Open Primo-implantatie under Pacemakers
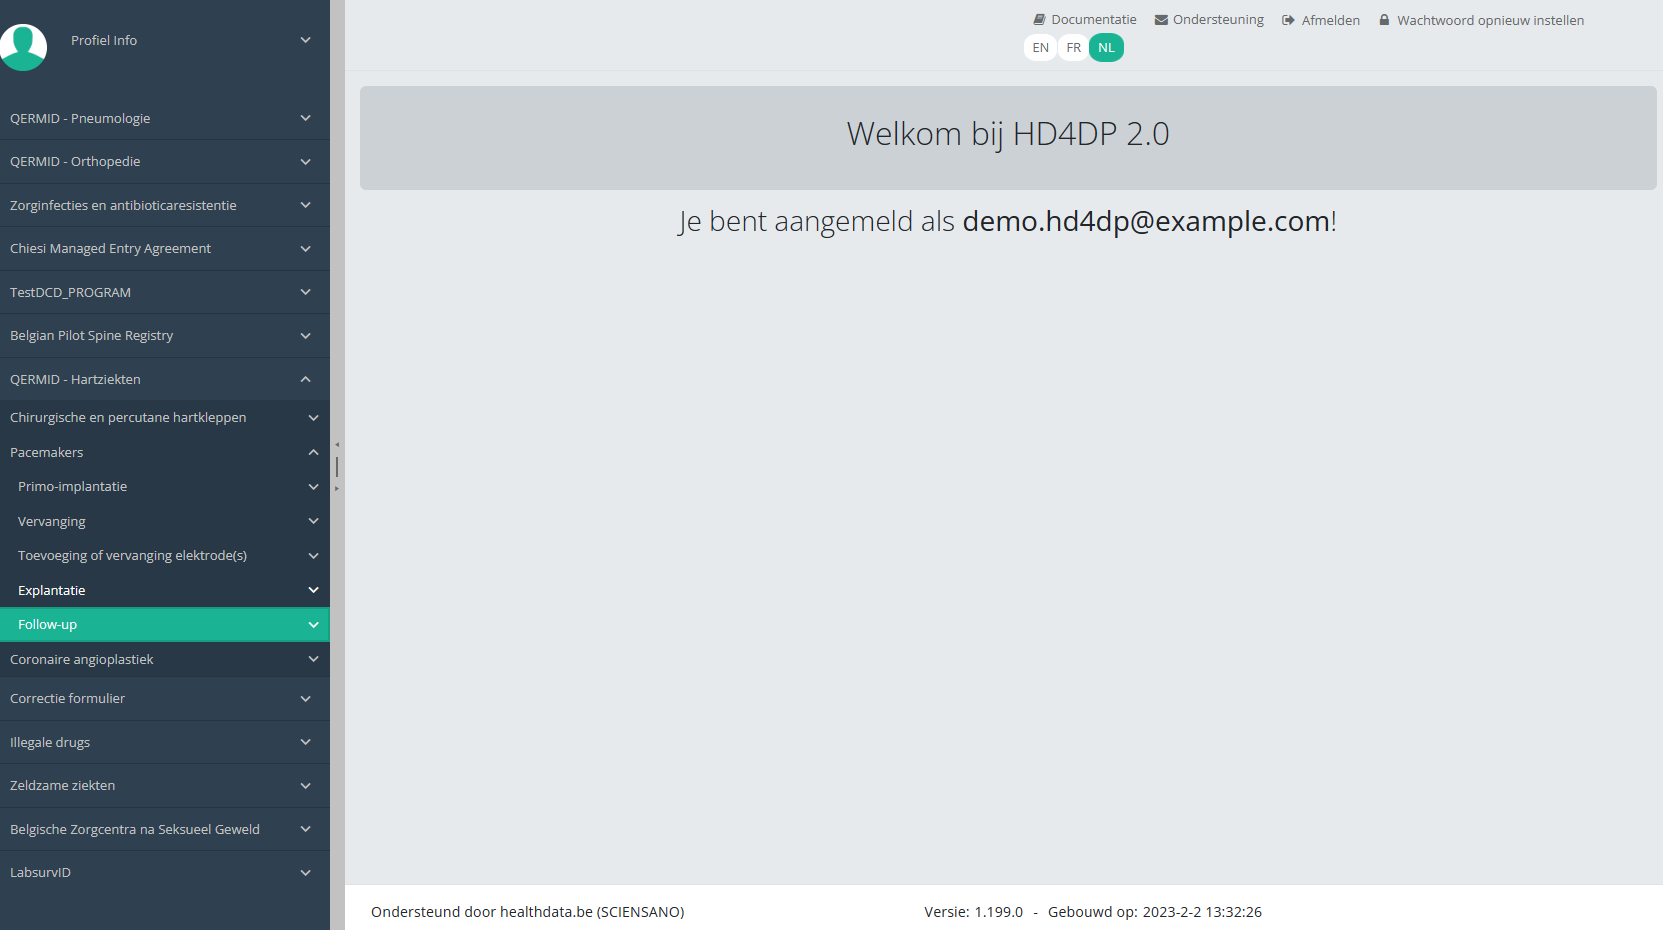 (x=73, y=486)
